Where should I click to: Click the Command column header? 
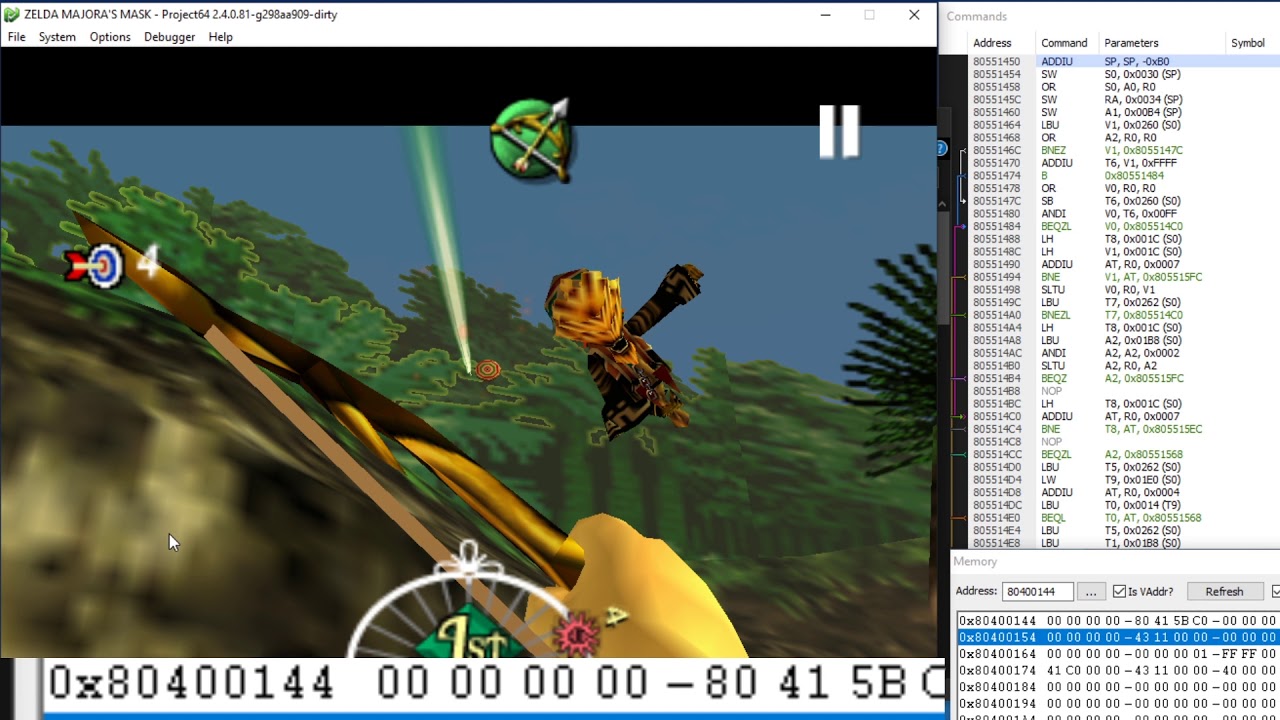[1064, 43]
